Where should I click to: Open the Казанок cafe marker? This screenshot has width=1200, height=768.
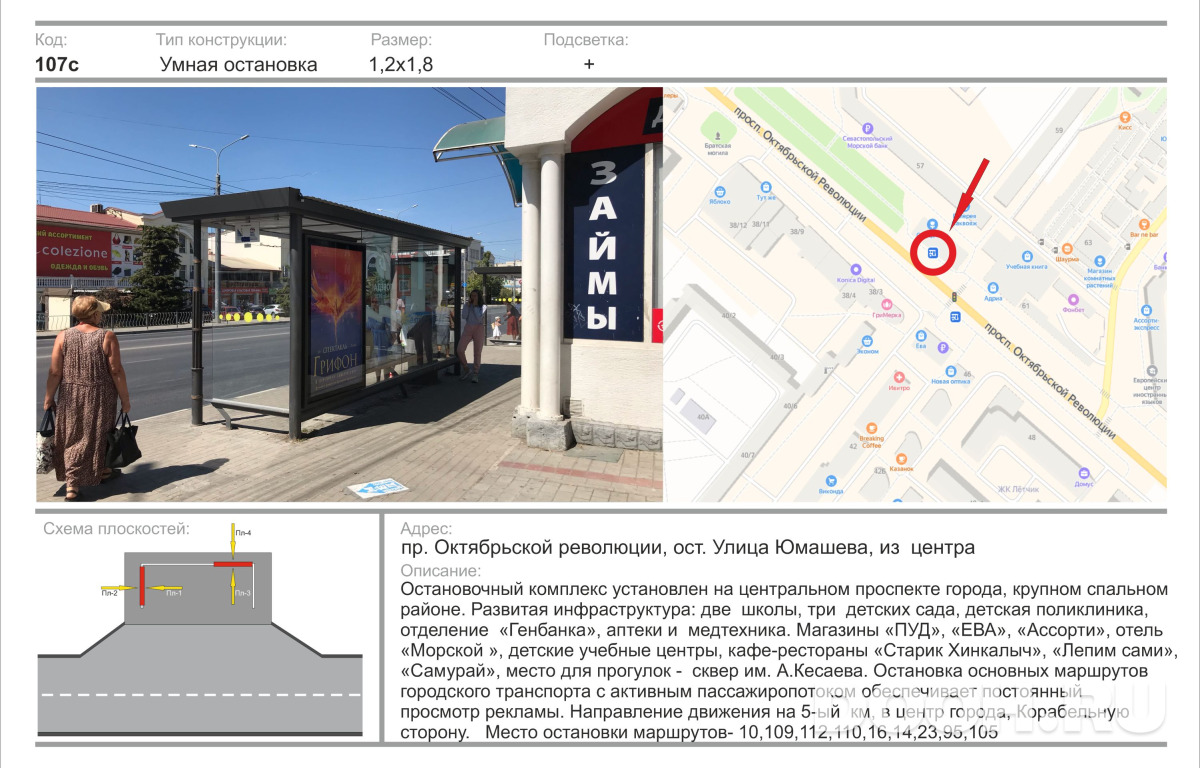coord(901,457)
